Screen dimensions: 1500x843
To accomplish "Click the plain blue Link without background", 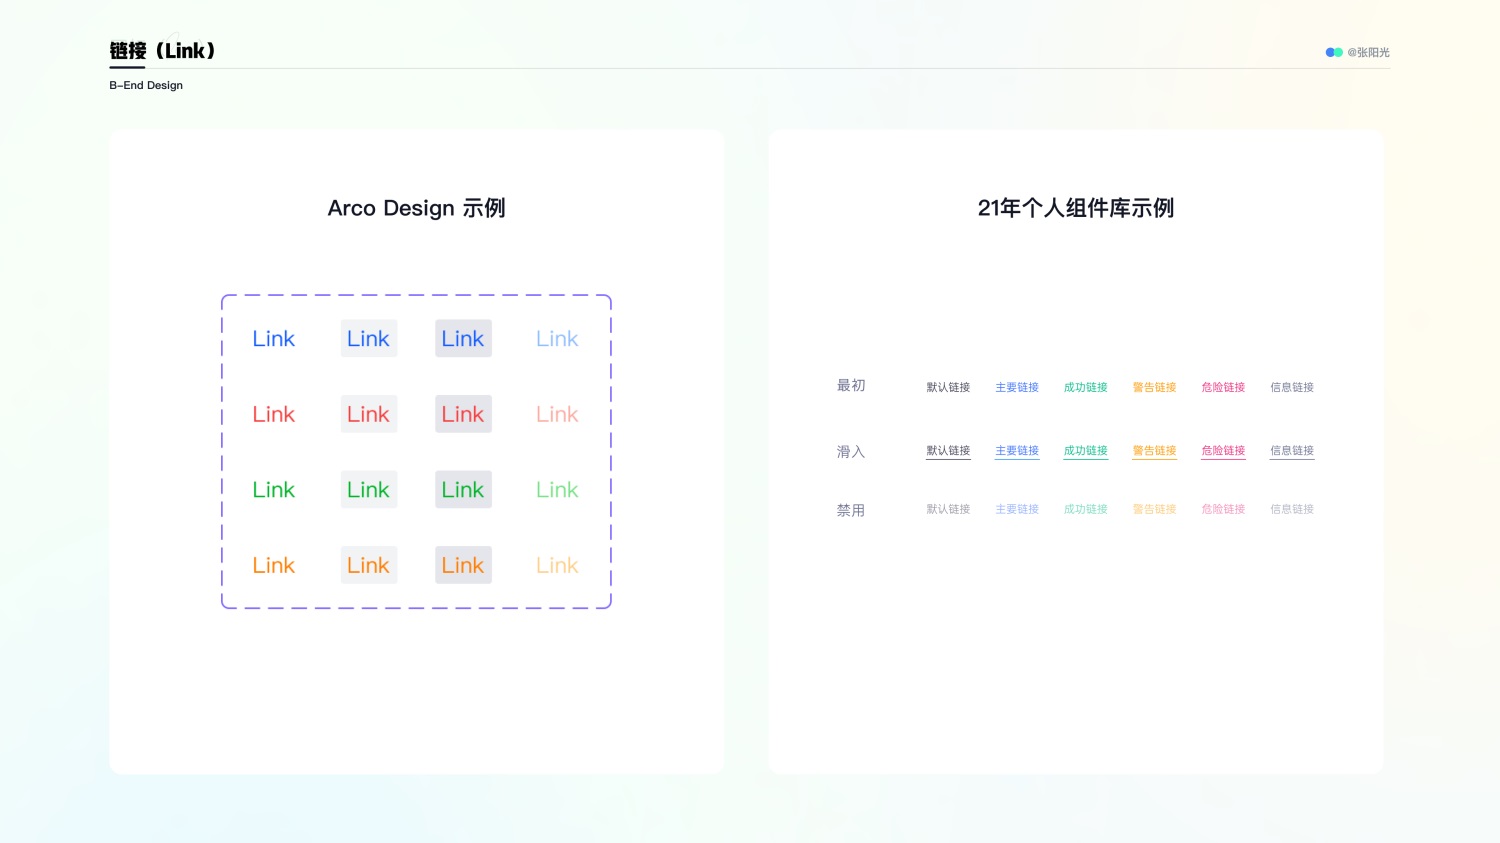I will click(x=273, y=339).
